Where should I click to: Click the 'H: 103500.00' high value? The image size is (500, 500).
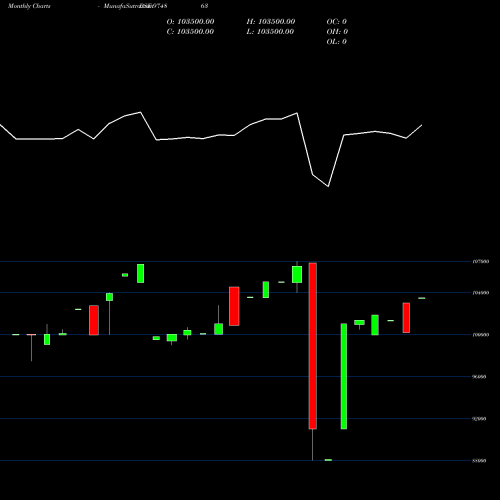[271, 22]
